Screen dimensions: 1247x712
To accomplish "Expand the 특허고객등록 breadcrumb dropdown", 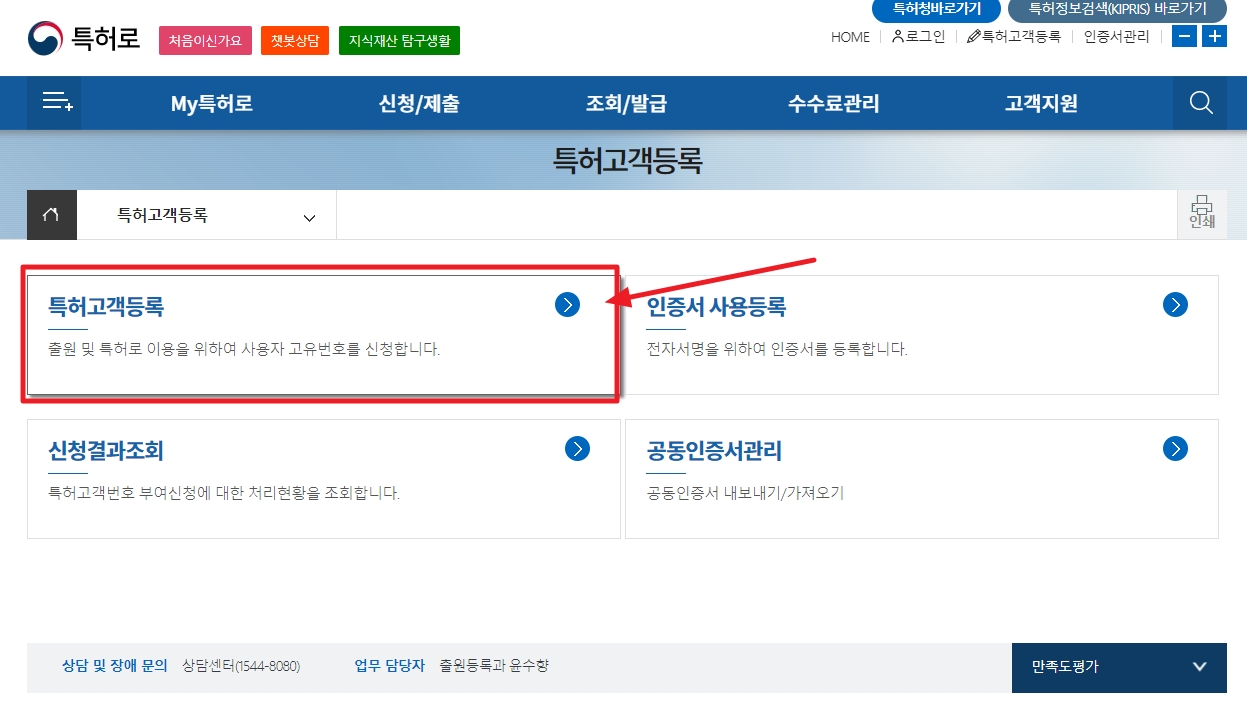I will (309, 215).
